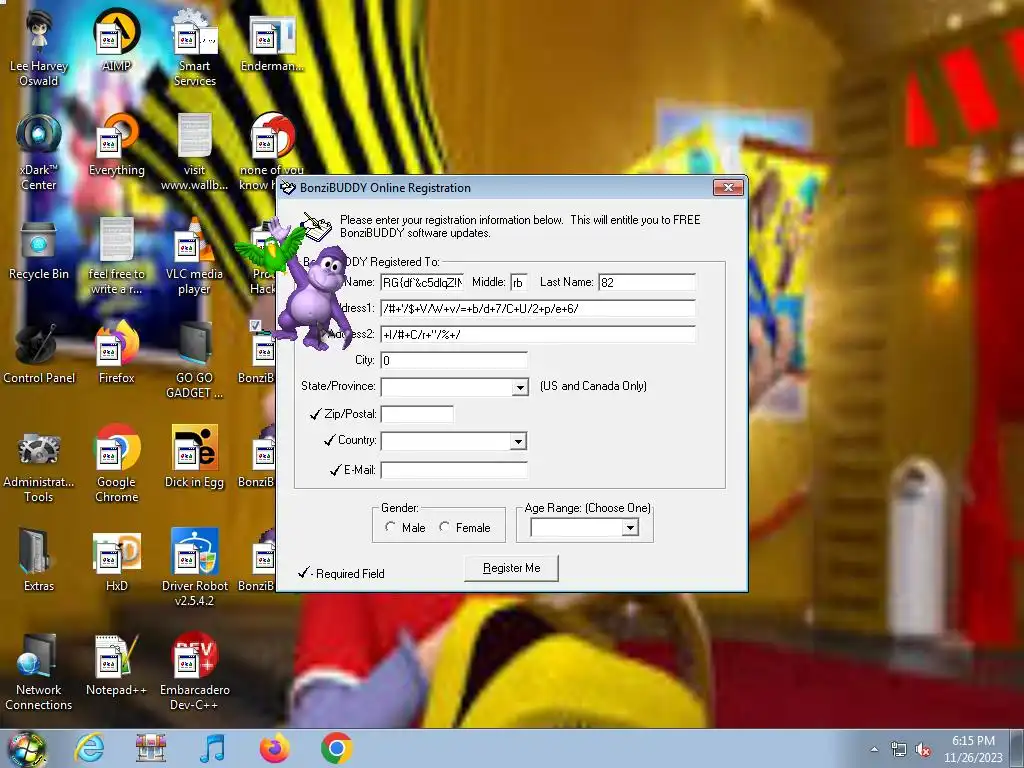Click the Address2 input field
This screenshot has height=768, width=1024.
538,334
